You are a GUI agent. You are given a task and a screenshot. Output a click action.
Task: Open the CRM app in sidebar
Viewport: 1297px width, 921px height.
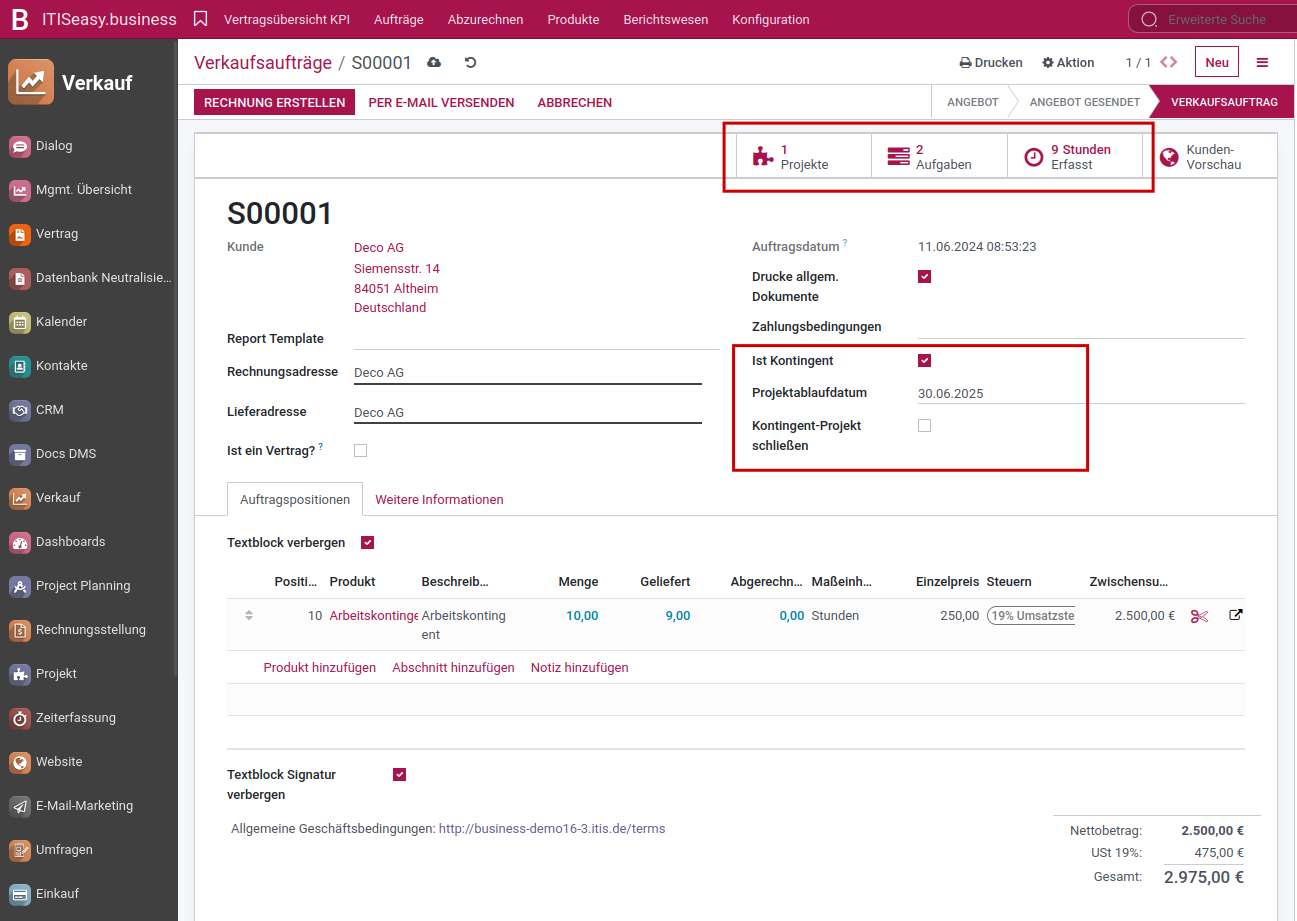[50, 410]
